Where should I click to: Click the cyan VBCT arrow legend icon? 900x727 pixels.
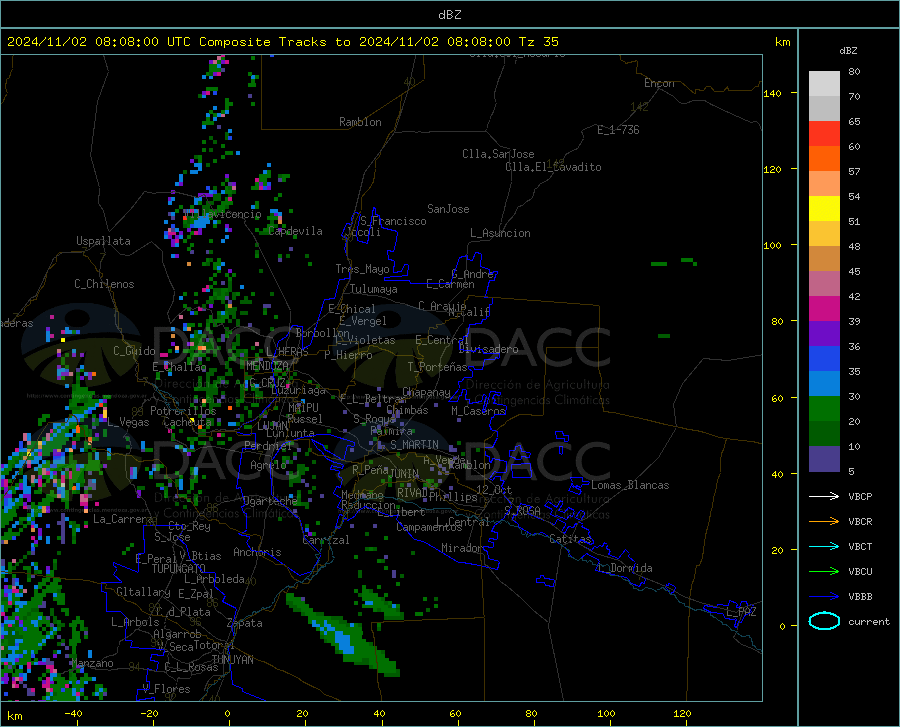[824, 546]
